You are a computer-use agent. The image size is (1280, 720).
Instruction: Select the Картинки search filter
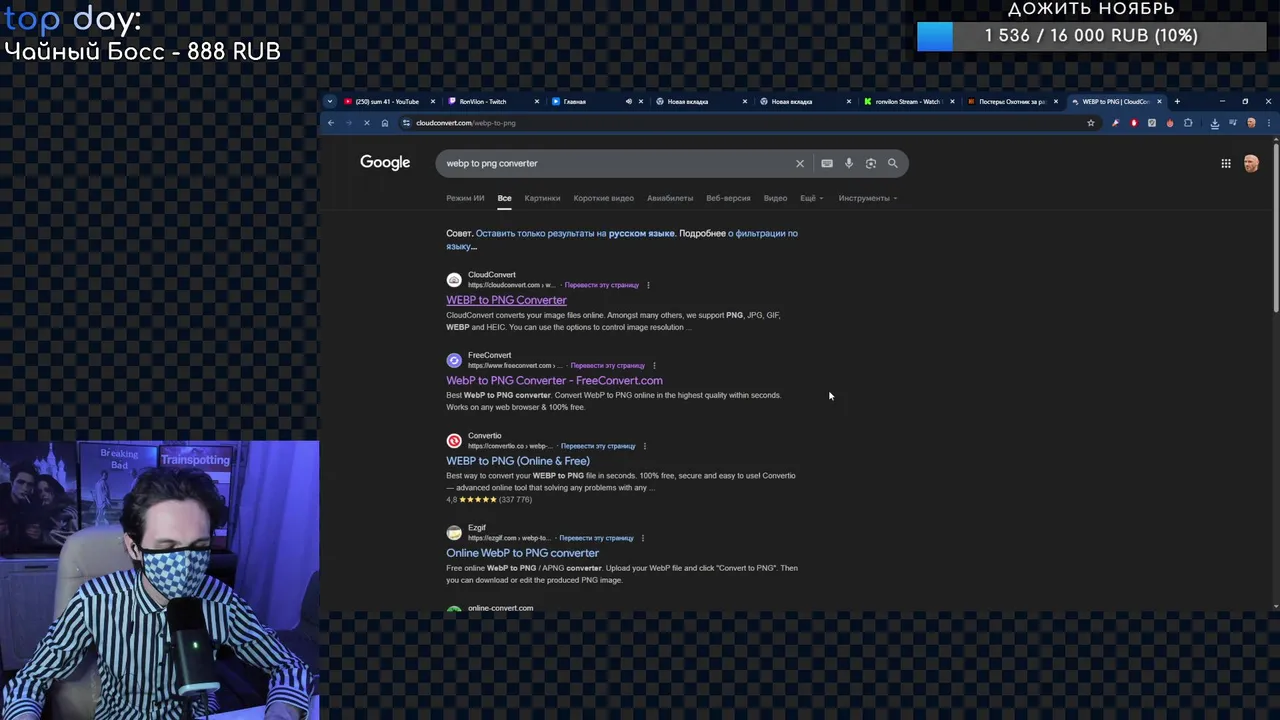542,198
